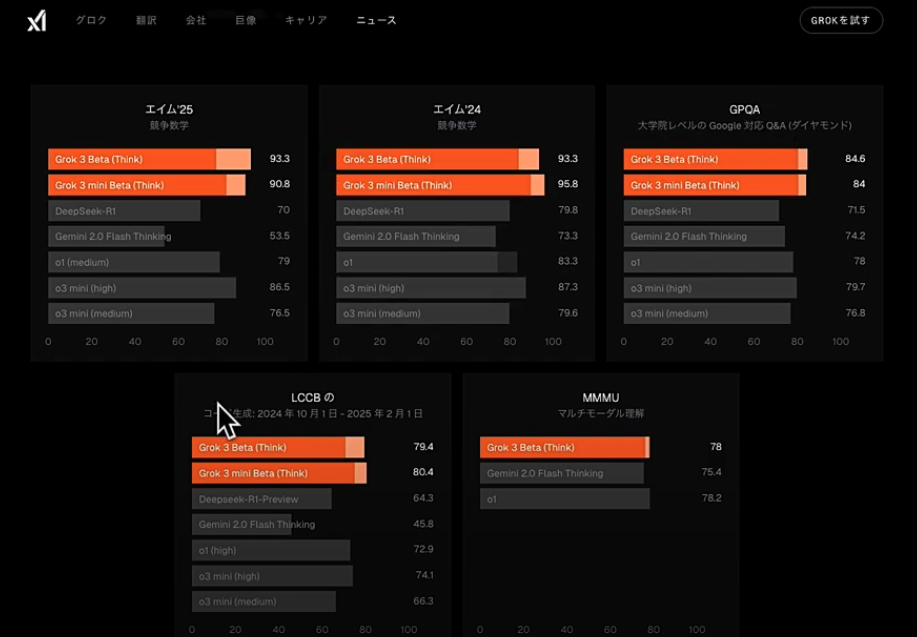This screenshot has height=637, width=917.
Task: Click the GPQA subtitle mentioning Google 対応 Q&A
Action: pyautogui.click(x=744, y=125)
